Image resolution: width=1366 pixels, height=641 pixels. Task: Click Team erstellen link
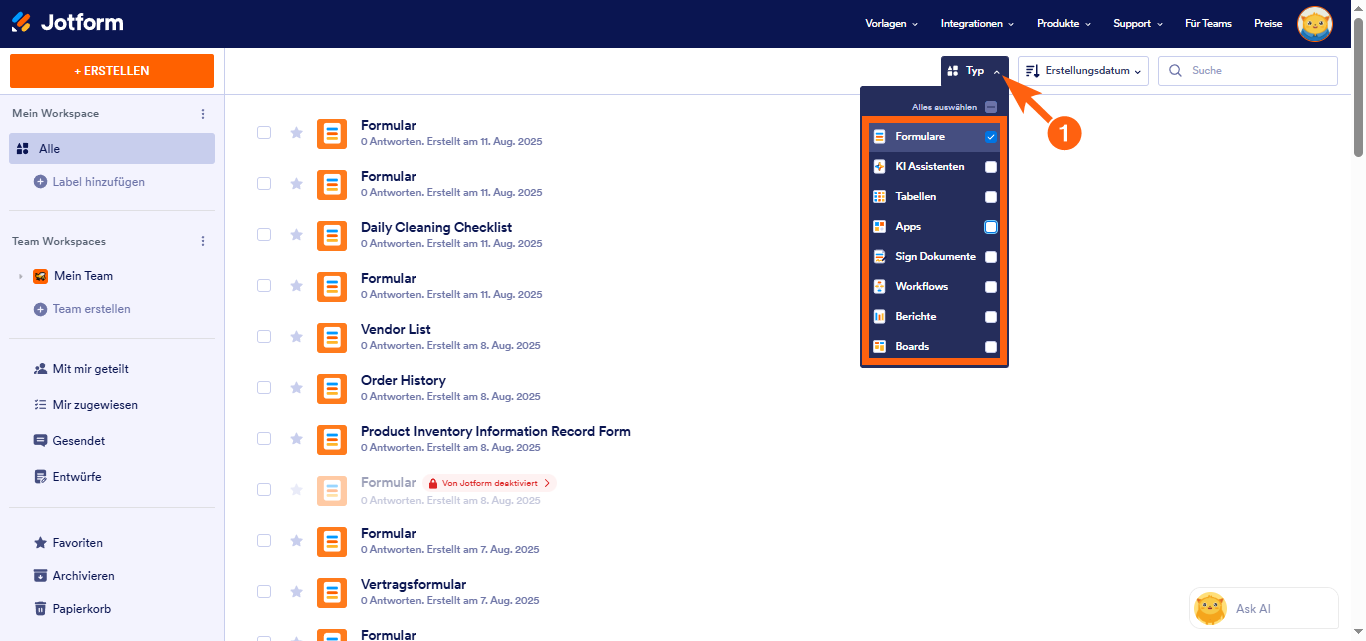pyautogui.click(x=92, y=309)
